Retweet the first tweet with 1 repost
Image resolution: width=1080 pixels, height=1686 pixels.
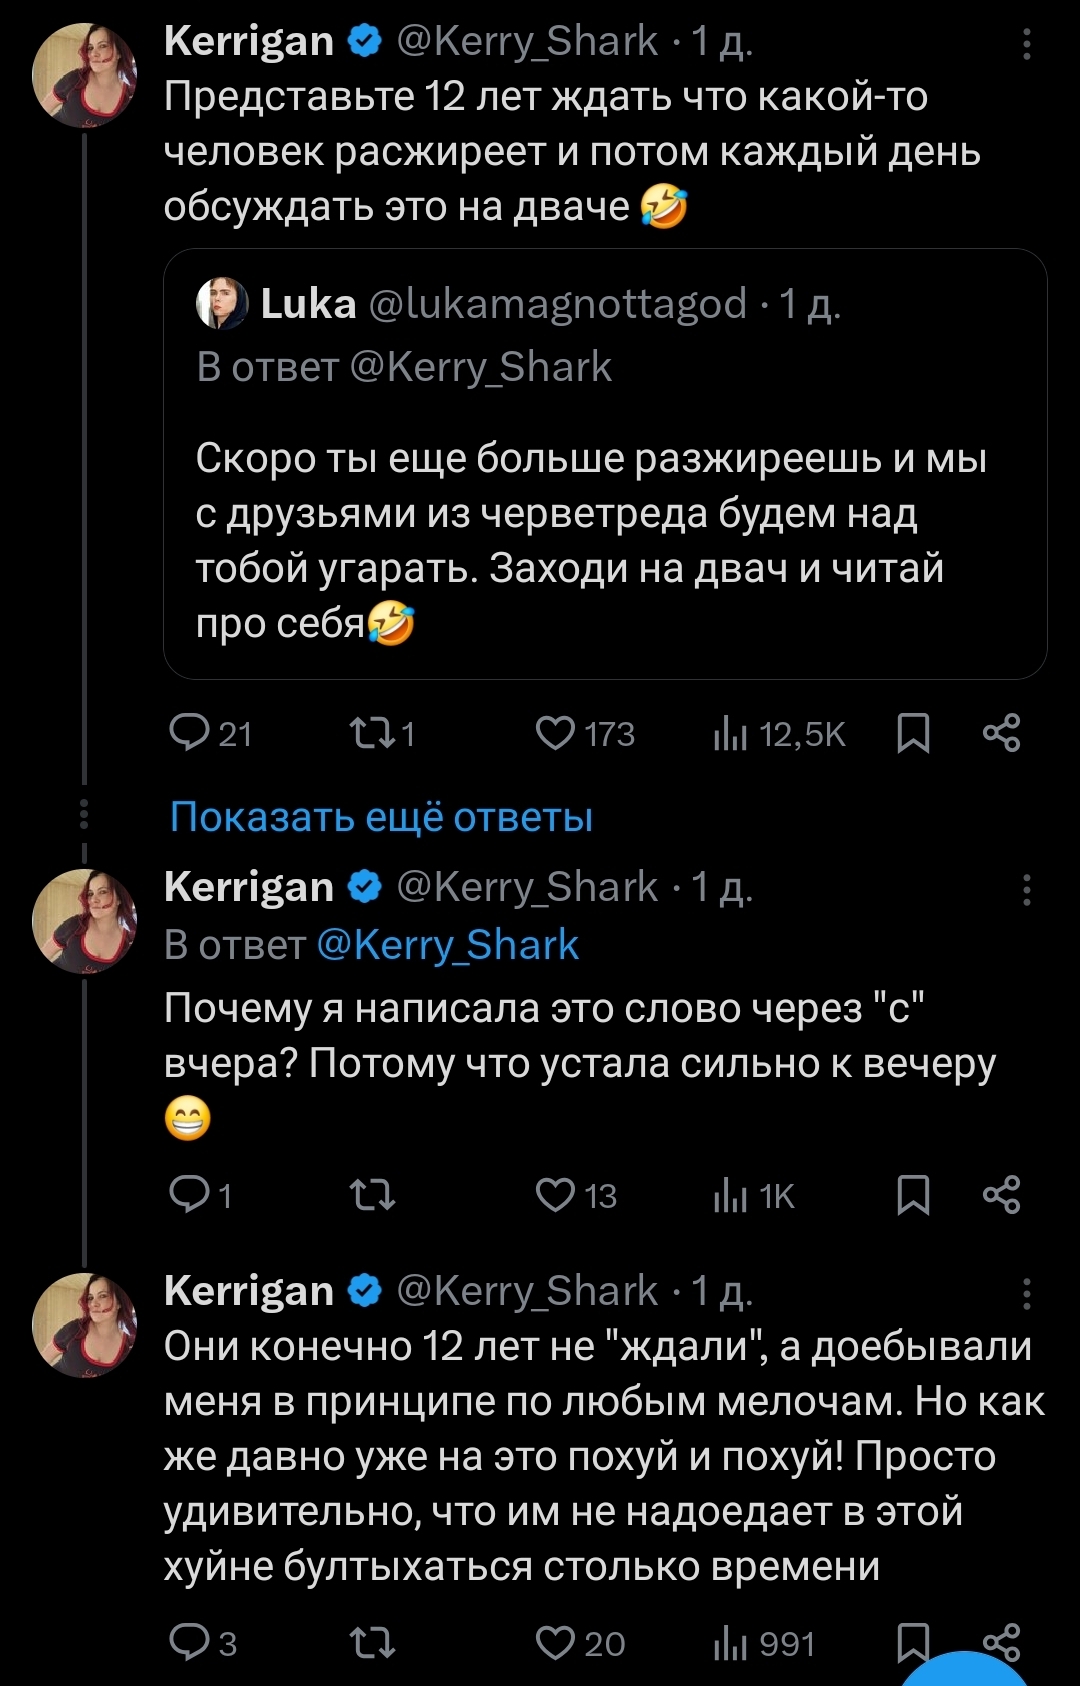point(371,733)
